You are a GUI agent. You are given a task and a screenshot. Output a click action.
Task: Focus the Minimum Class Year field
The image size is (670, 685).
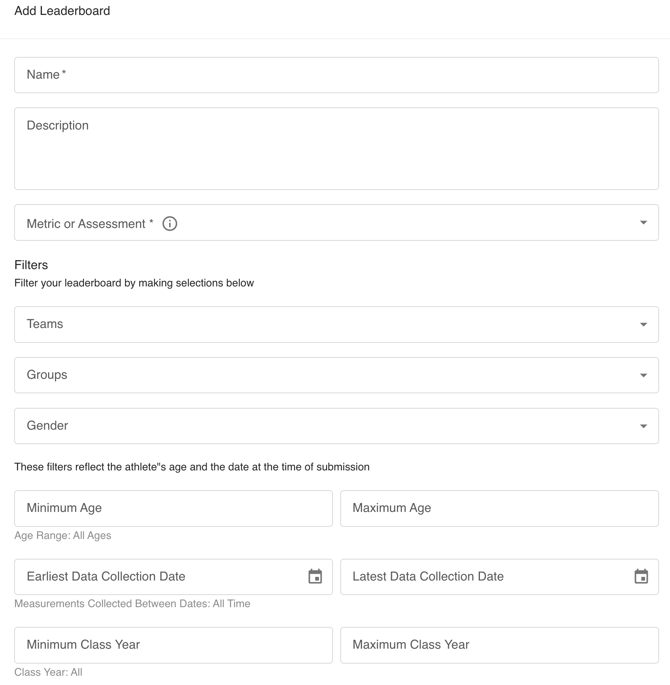pyautogui.click(x=173, y=645)
